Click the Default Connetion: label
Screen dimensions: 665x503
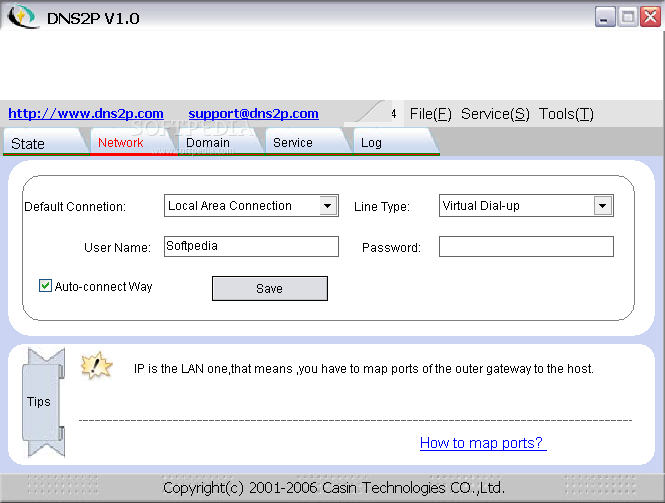point(75,207)
